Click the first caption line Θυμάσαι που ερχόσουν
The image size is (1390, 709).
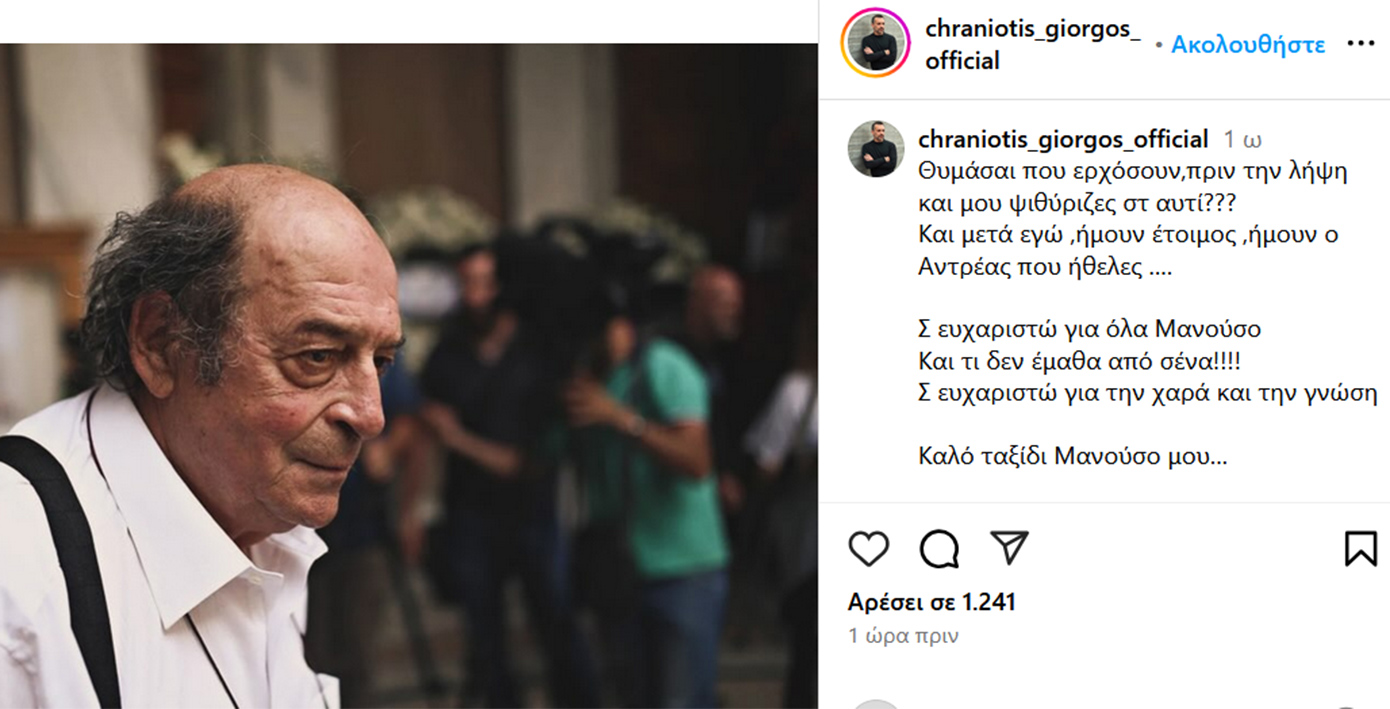click(x=1132, y=171)
